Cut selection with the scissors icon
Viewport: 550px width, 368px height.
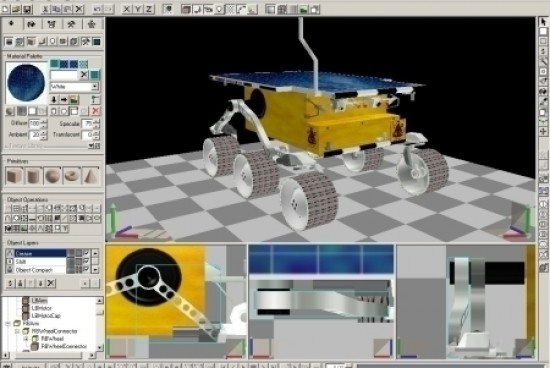click(x=46, y=9)
